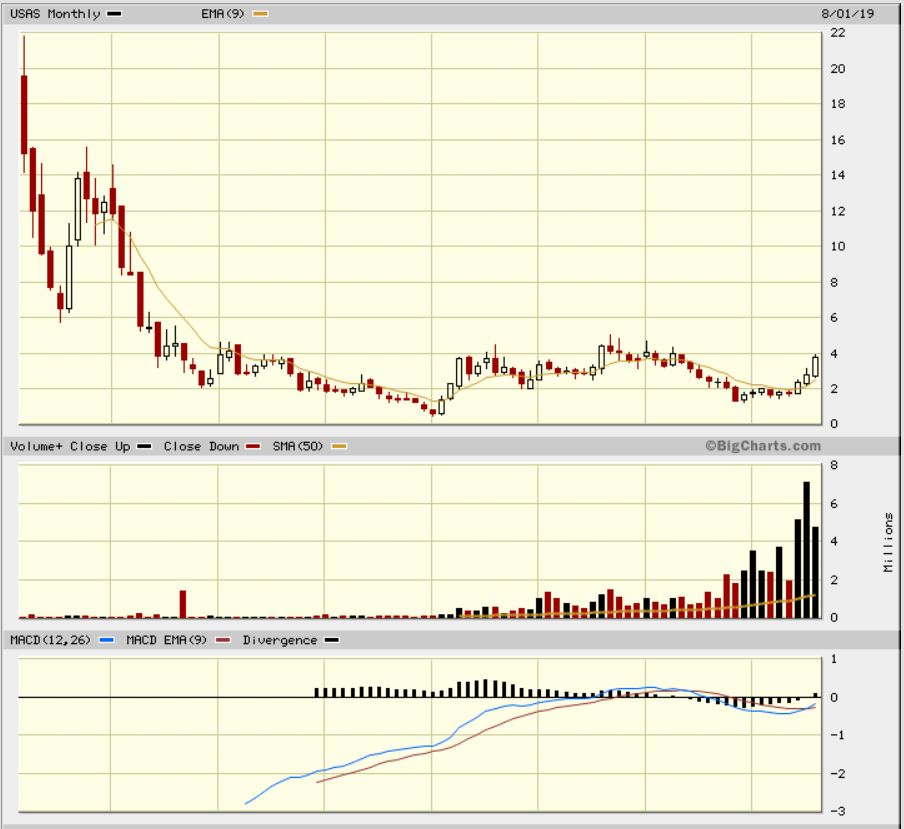Click the BigCharts.com copyright watermark
Image resolution: width=904 pixels, height=829 pixels.
[762, 447]
